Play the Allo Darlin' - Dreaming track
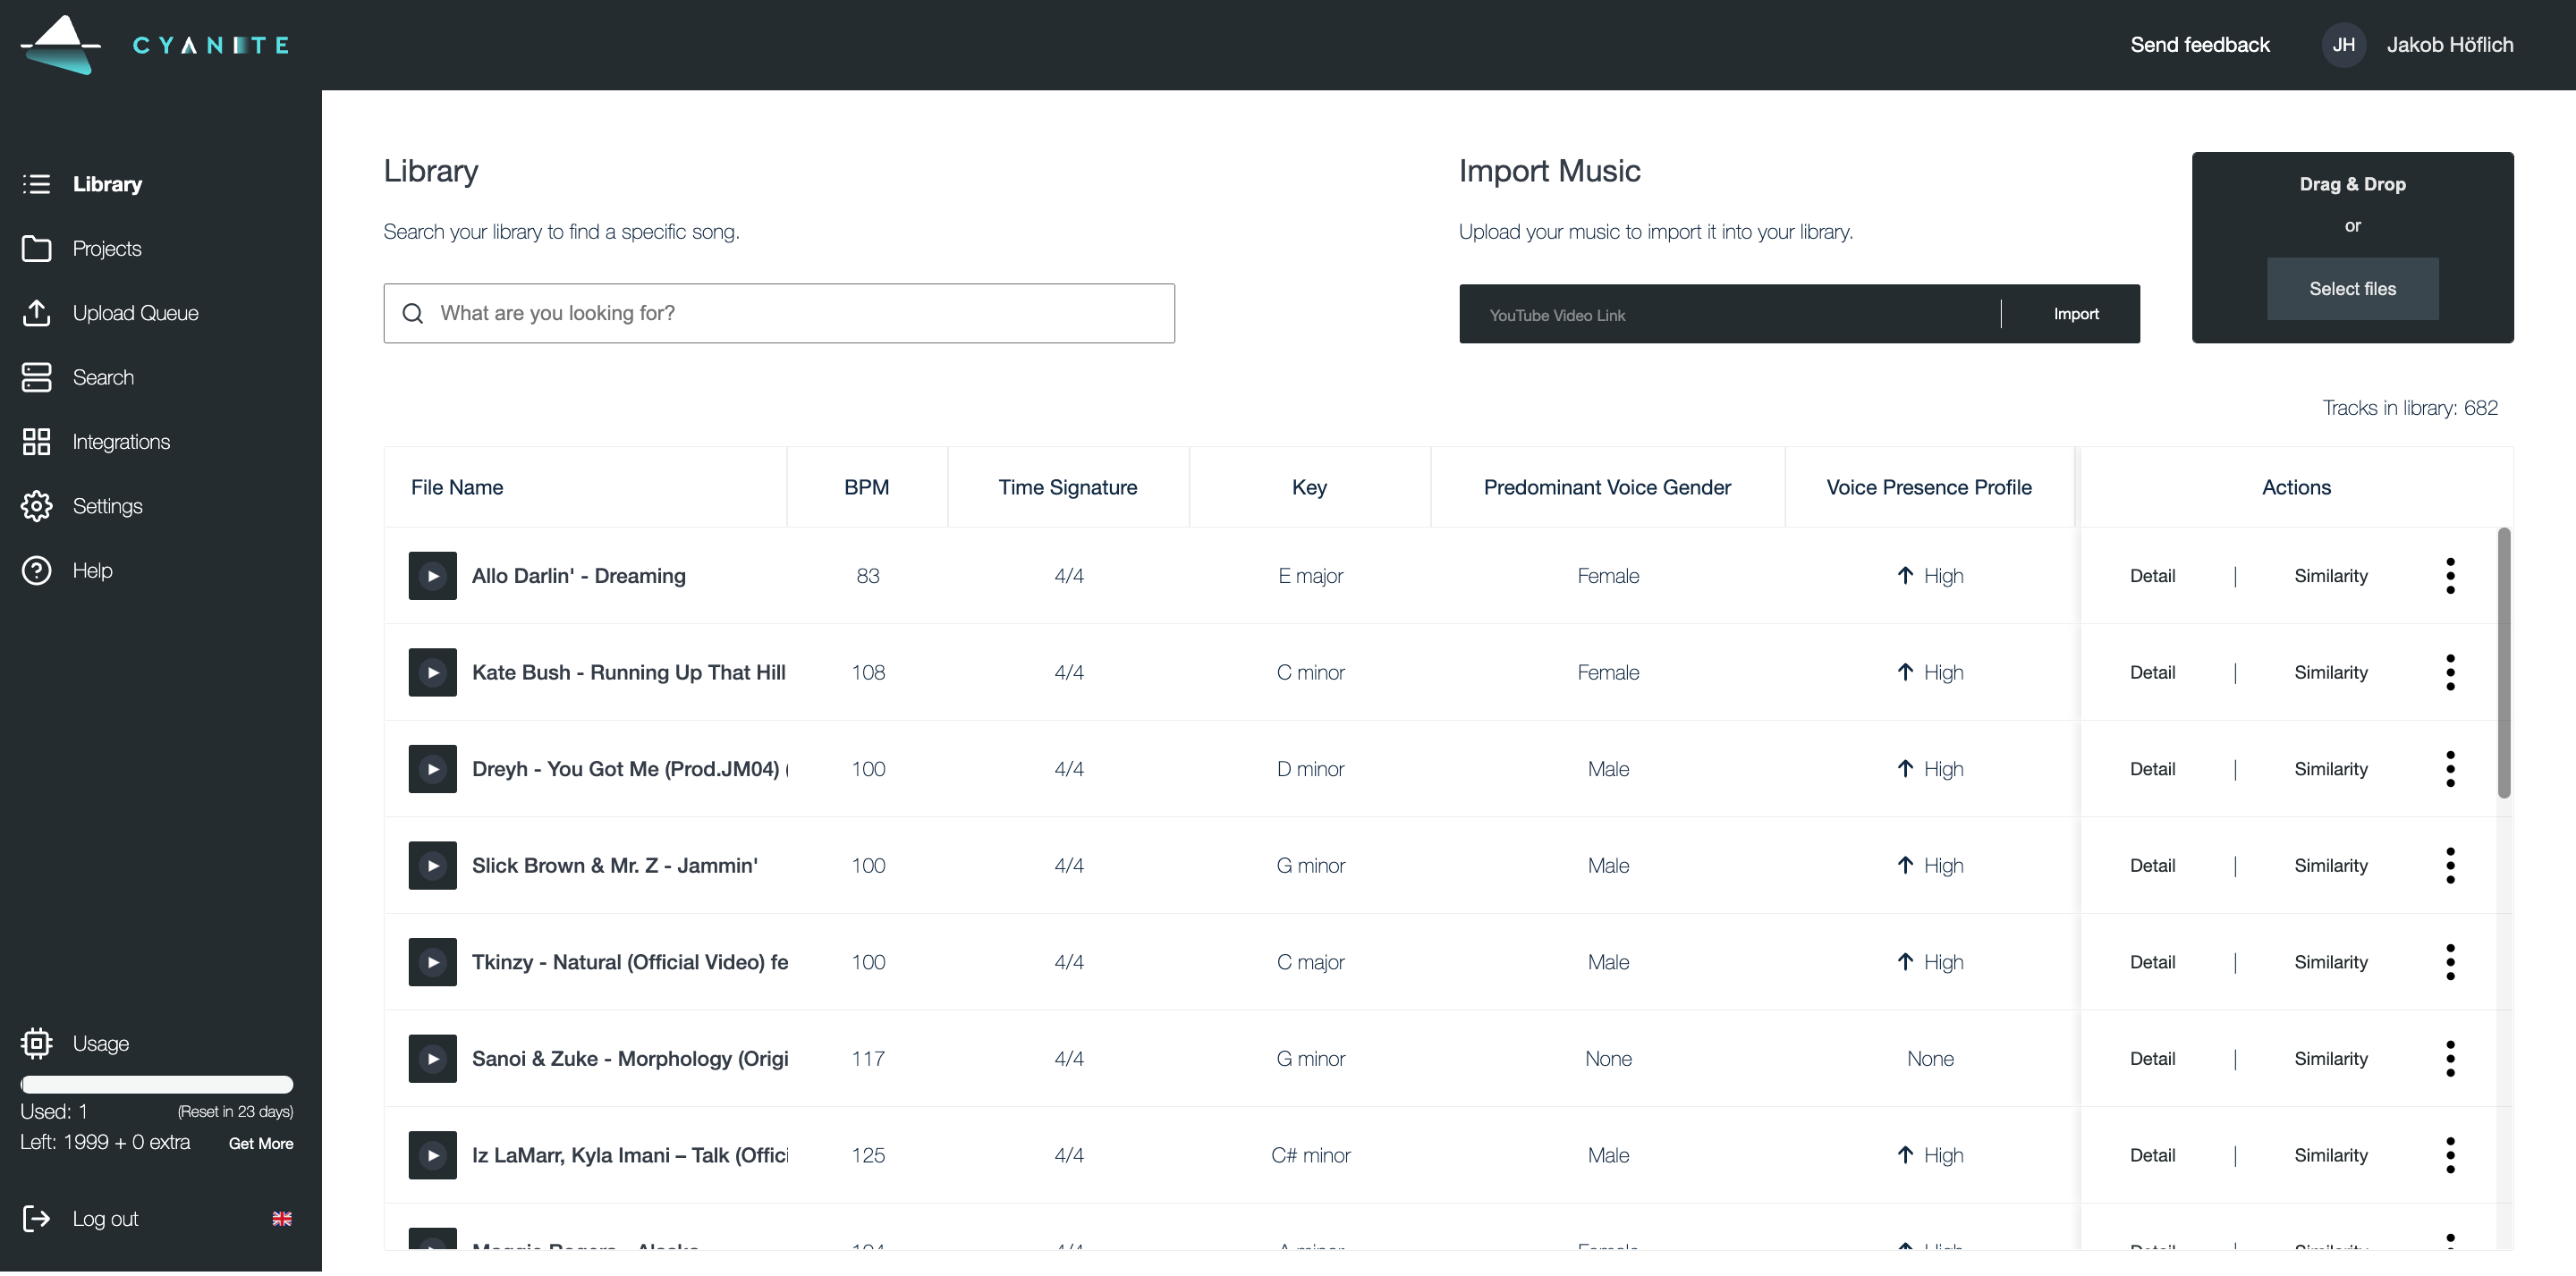This screenshot has height=1276, width=2576. pos(432,576)
